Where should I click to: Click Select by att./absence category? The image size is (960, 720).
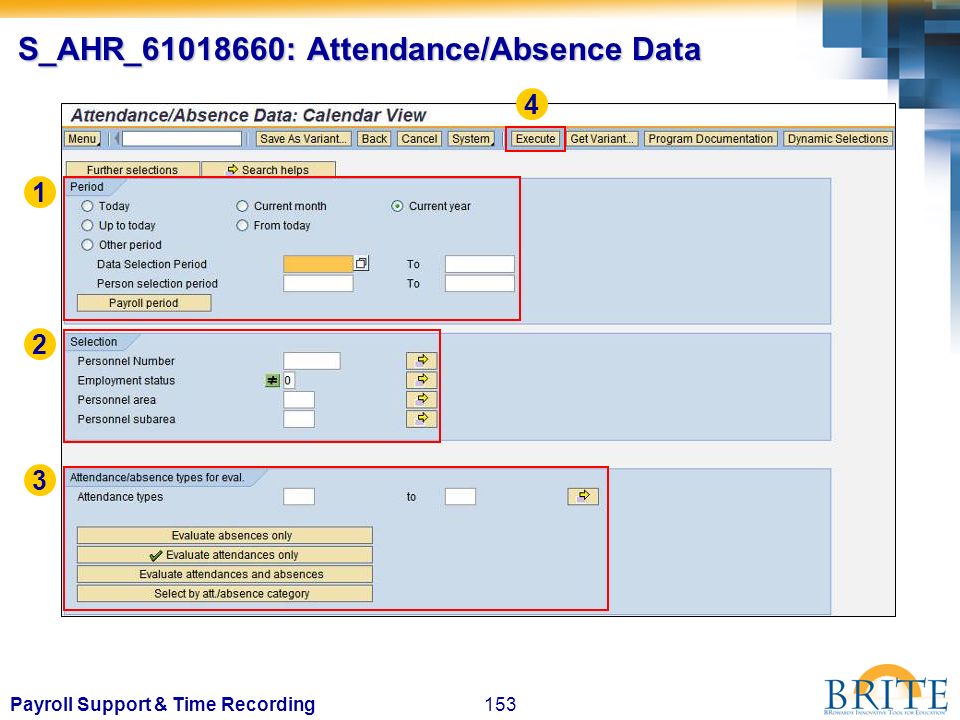(225, 593)
